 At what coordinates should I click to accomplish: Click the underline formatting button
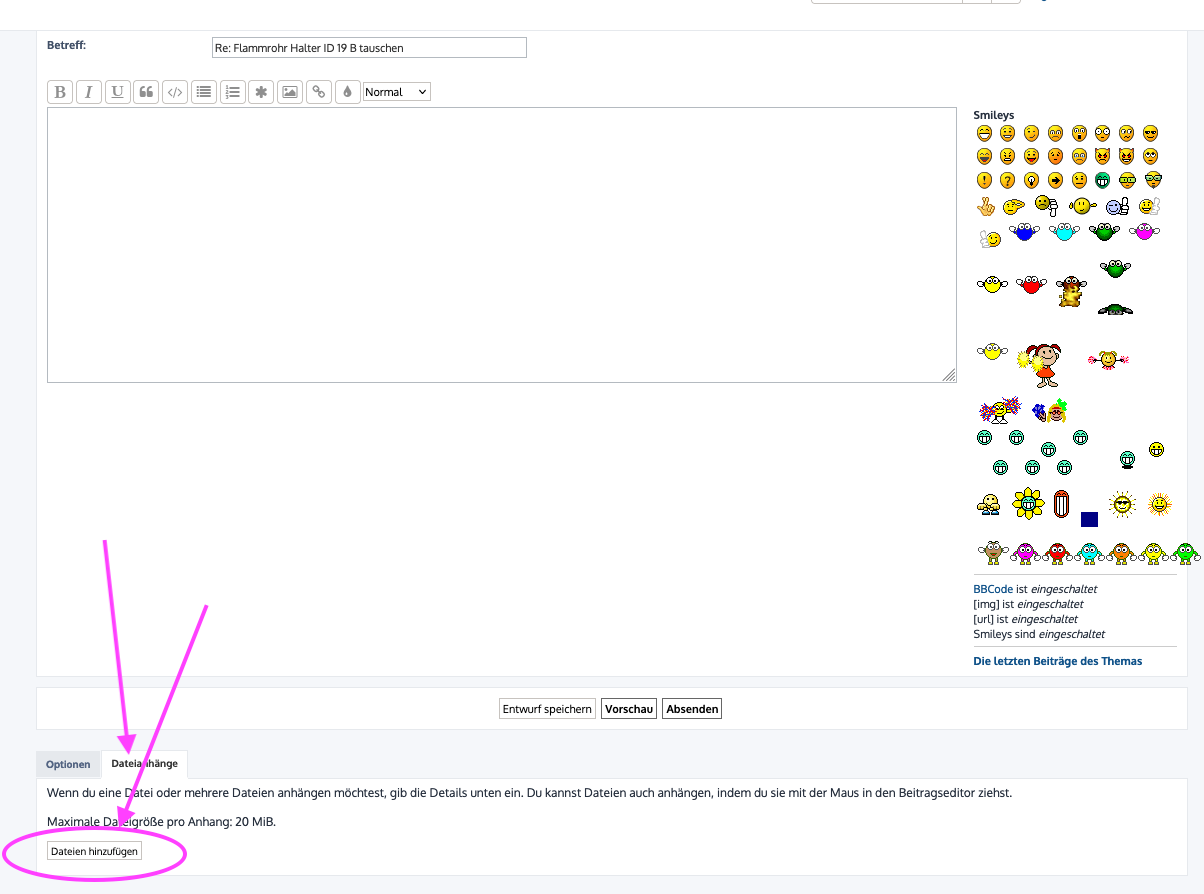pyautogui.click(x=117, y=92)
